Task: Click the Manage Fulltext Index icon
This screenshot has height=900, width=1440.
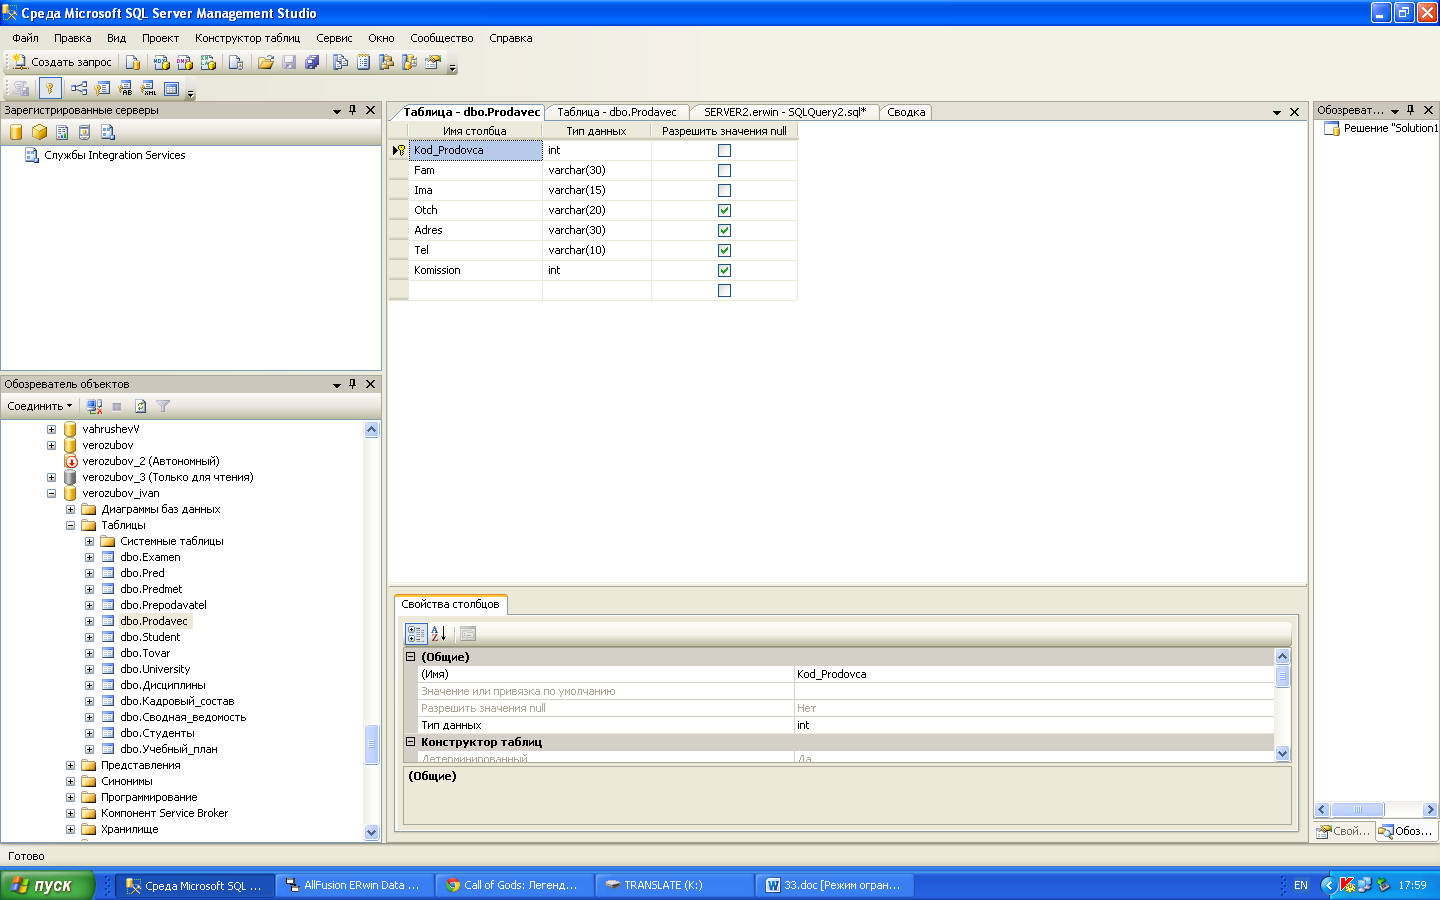Action: [125, 88]
